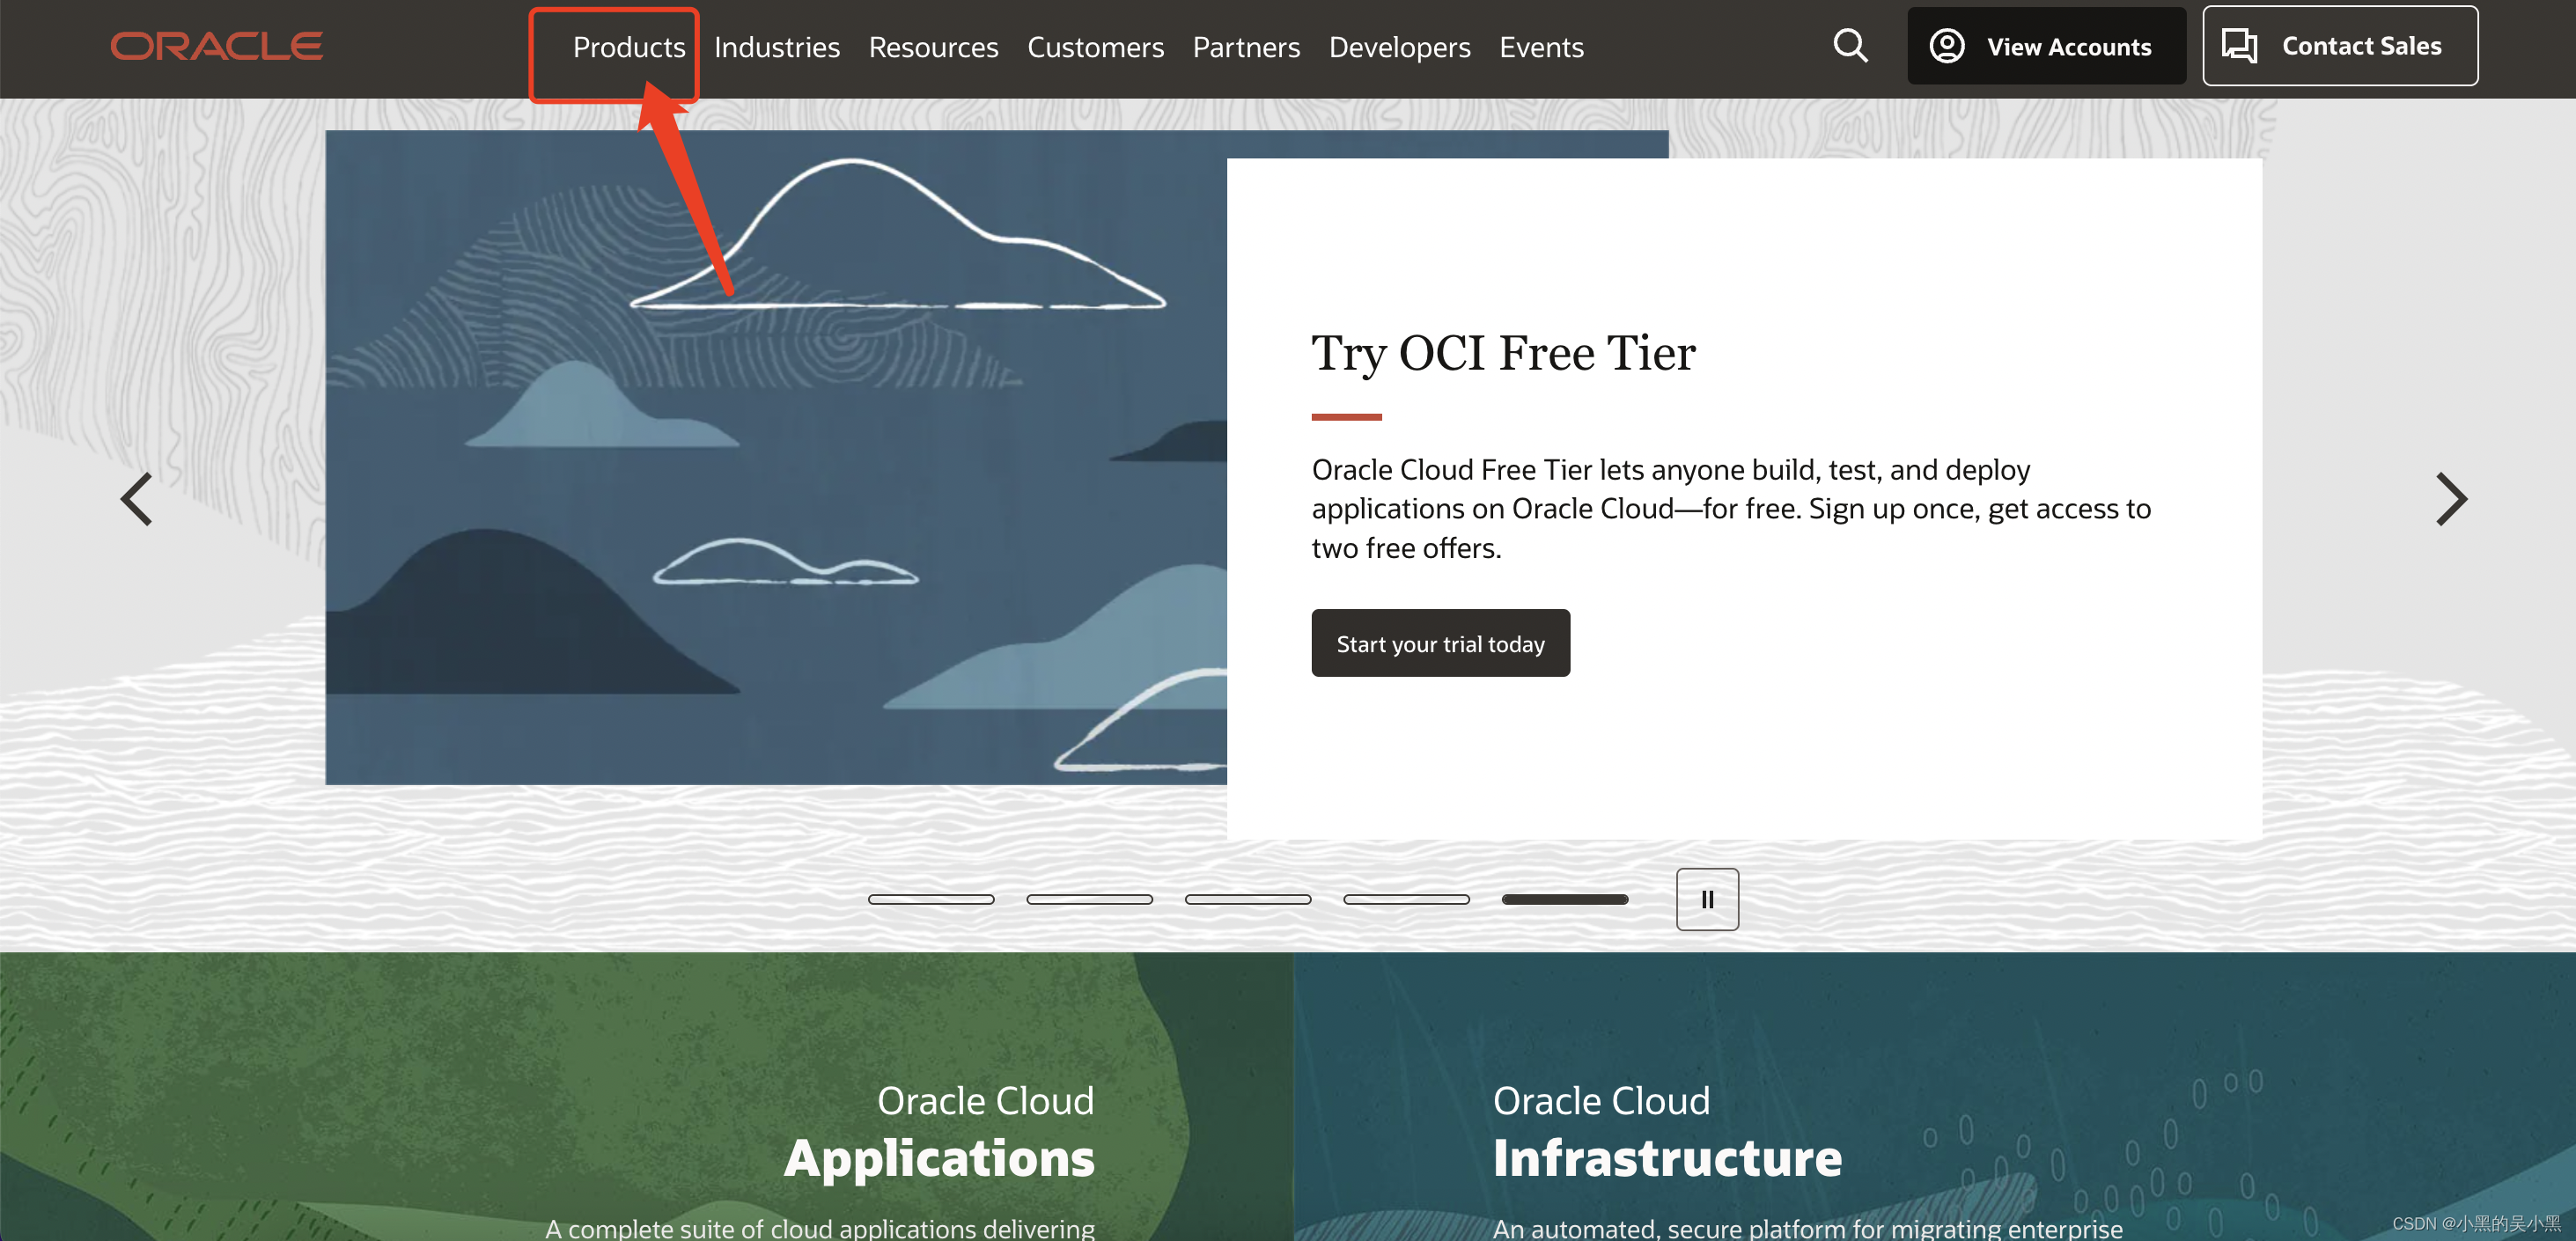Click Start your trial today button
Screen dimensions: 2576x1241
pos(1440,643)
